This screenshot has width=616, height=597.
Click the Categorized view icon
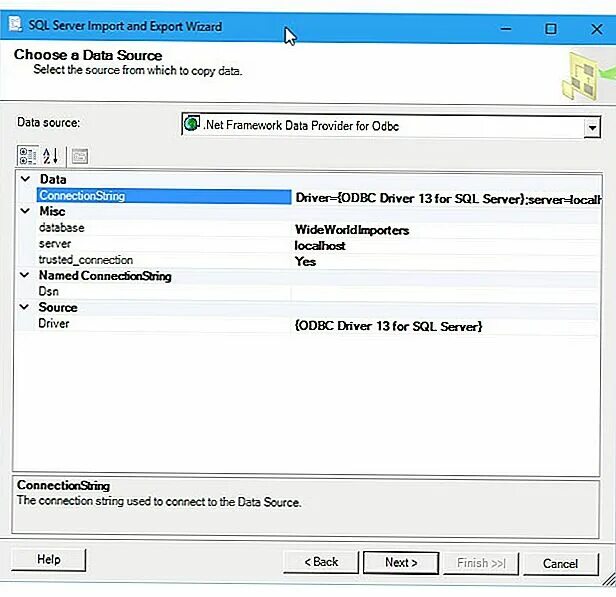(x=28, y=156)
